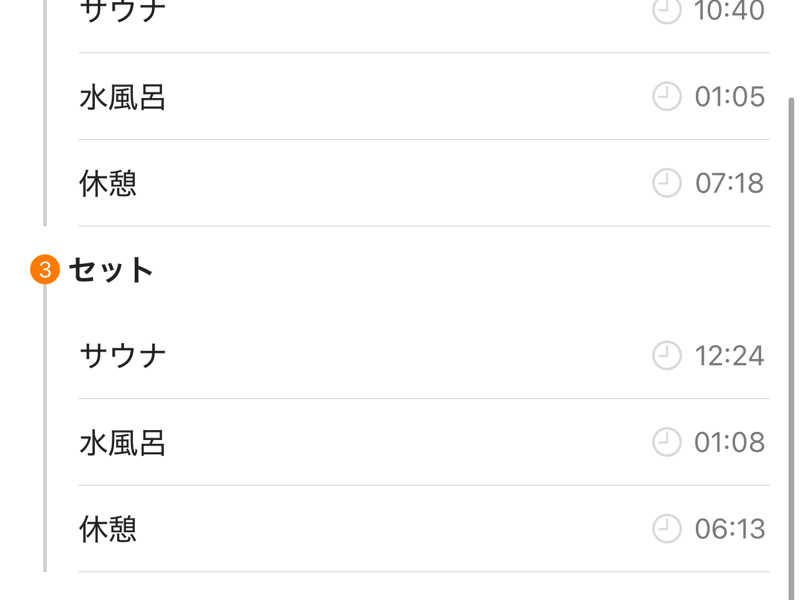
Task: Click the clock icon next to 06:13
Action: click(666, 528)
